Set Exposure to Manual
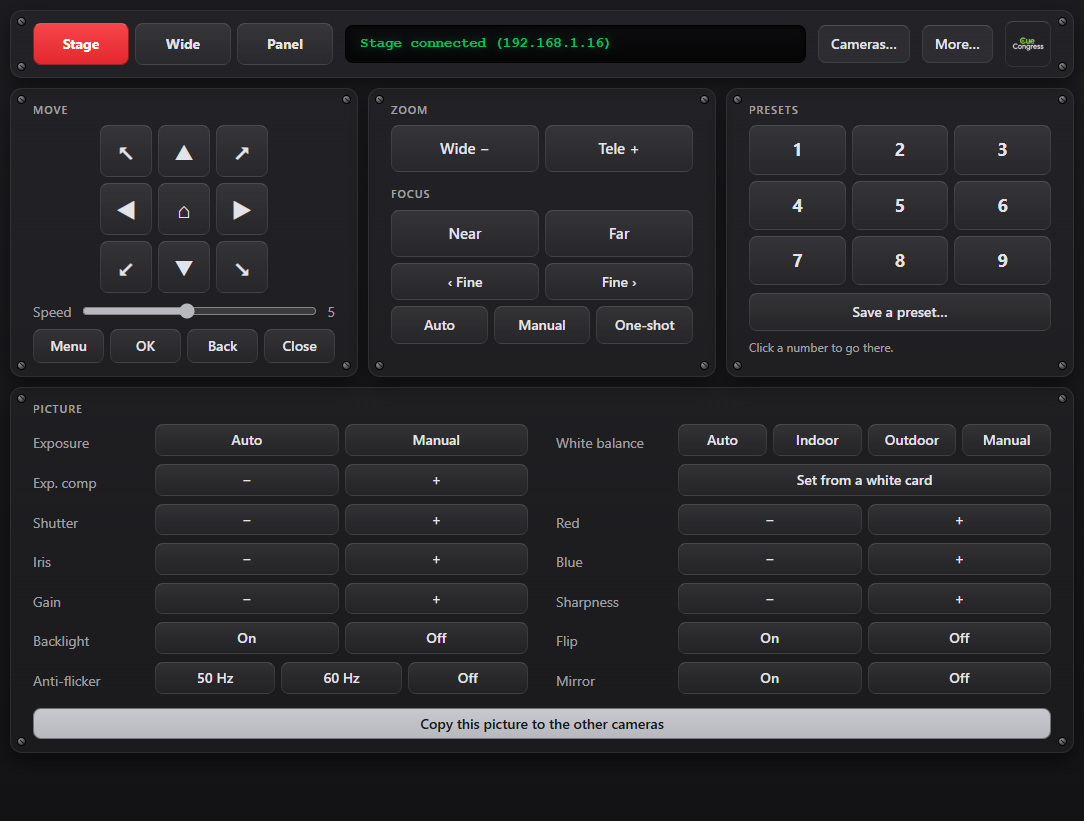1084x821 pixels. click(436, 440)
